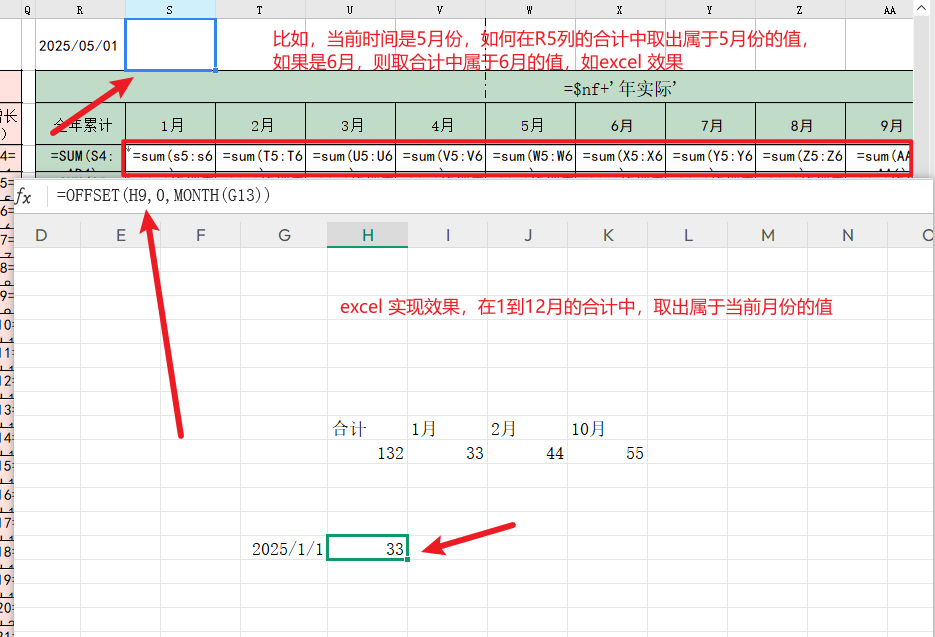Image resolution: width=935 pixels, height=637 pixels.
Task: Select column header G
Action: tap(284, 235)
